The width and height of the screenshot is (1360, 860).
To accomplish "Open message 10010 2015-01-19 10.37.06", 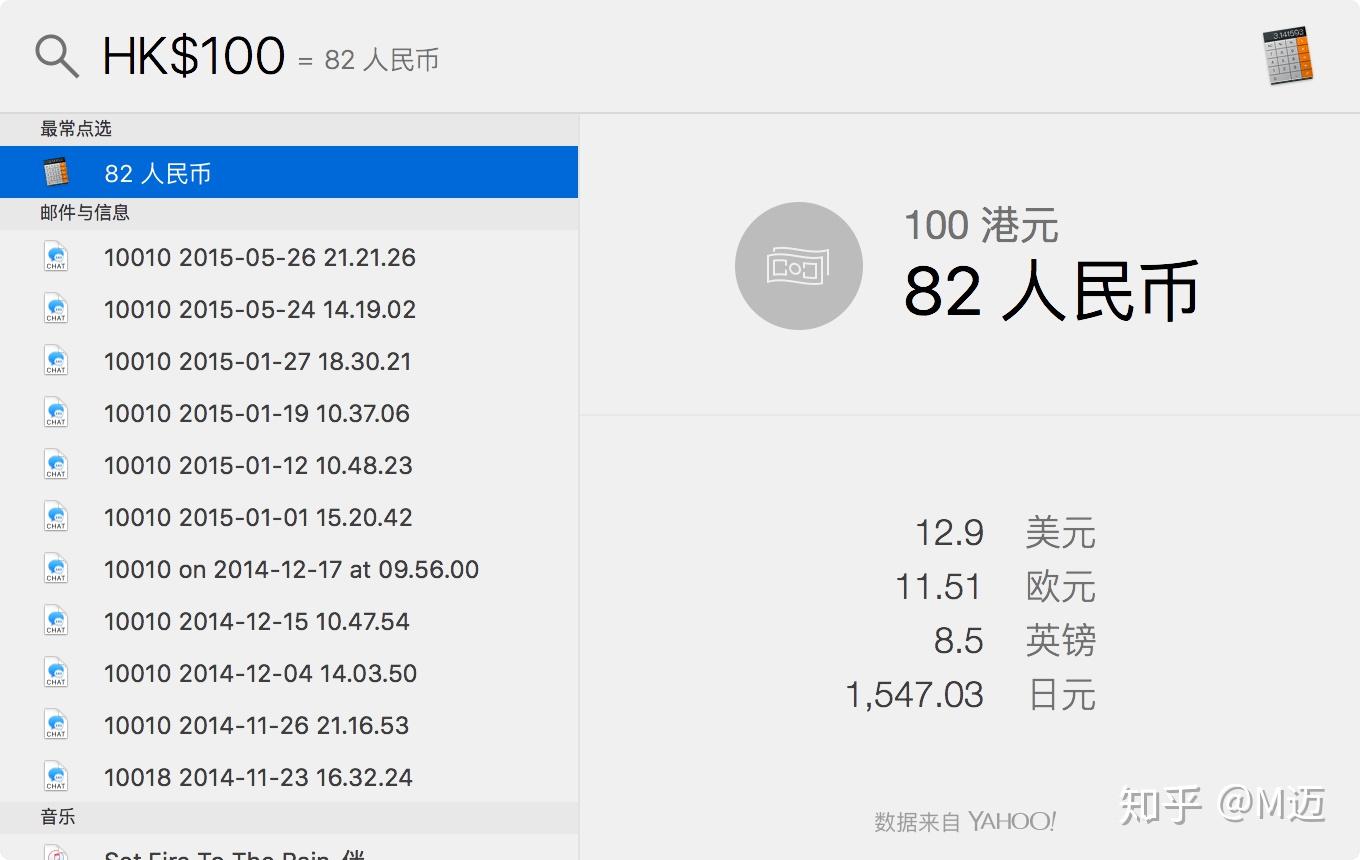I will coord(256,413).
